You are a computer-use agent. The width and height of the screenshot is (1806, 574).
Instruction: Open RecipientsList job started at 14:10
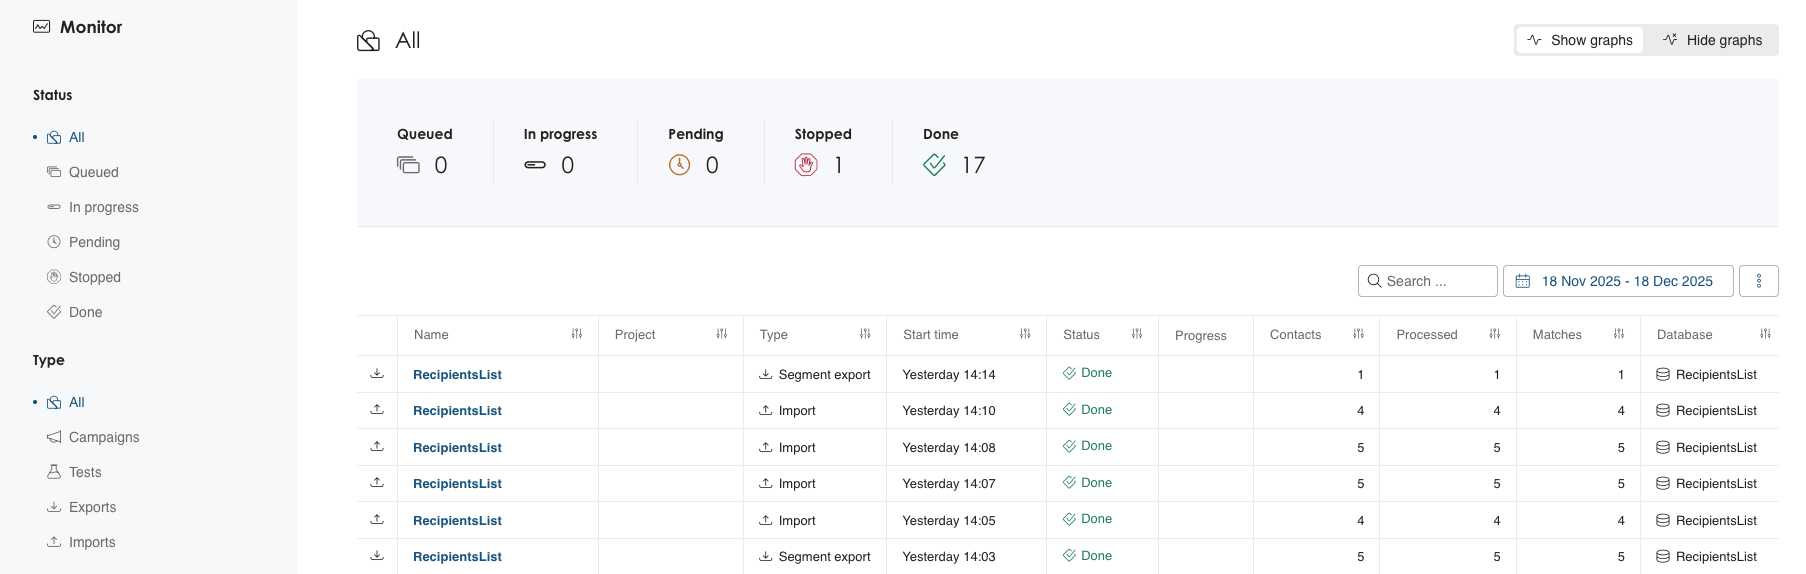click(x=457, y=411)
